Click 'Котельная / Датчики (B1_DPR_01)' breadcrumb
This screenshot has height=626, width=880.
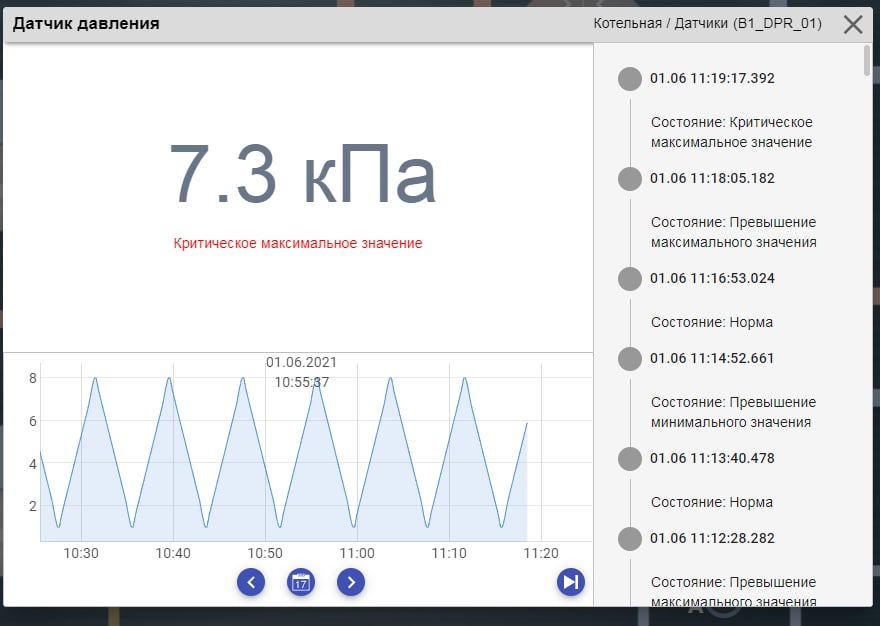707,24
